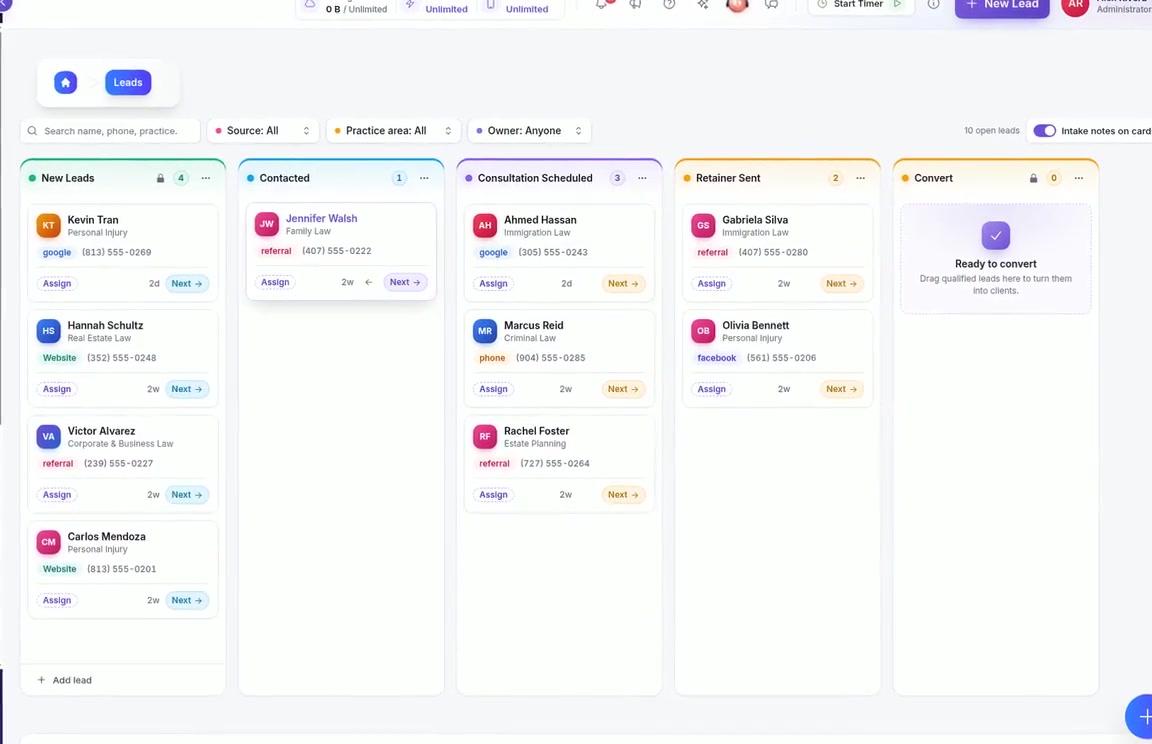Advance Olivia Bennett with Next button
The height and width of the screenshot is (744, 1152).
pyautogui.click(x=841, y=389)
